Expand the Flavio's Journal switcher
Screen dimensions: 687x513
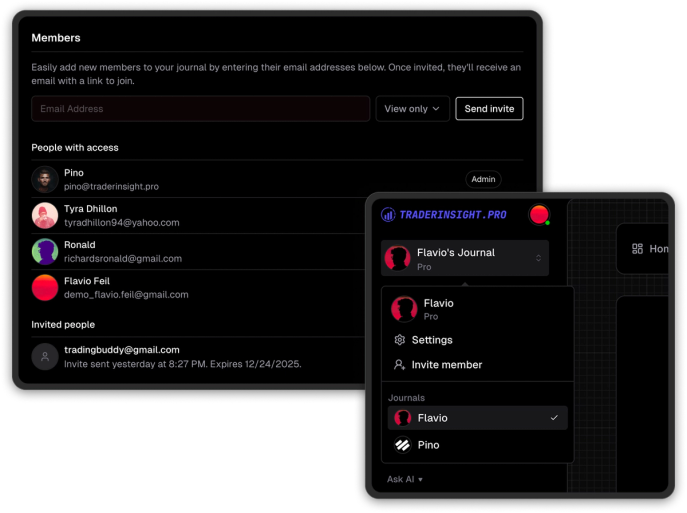[x=465, y=258]
